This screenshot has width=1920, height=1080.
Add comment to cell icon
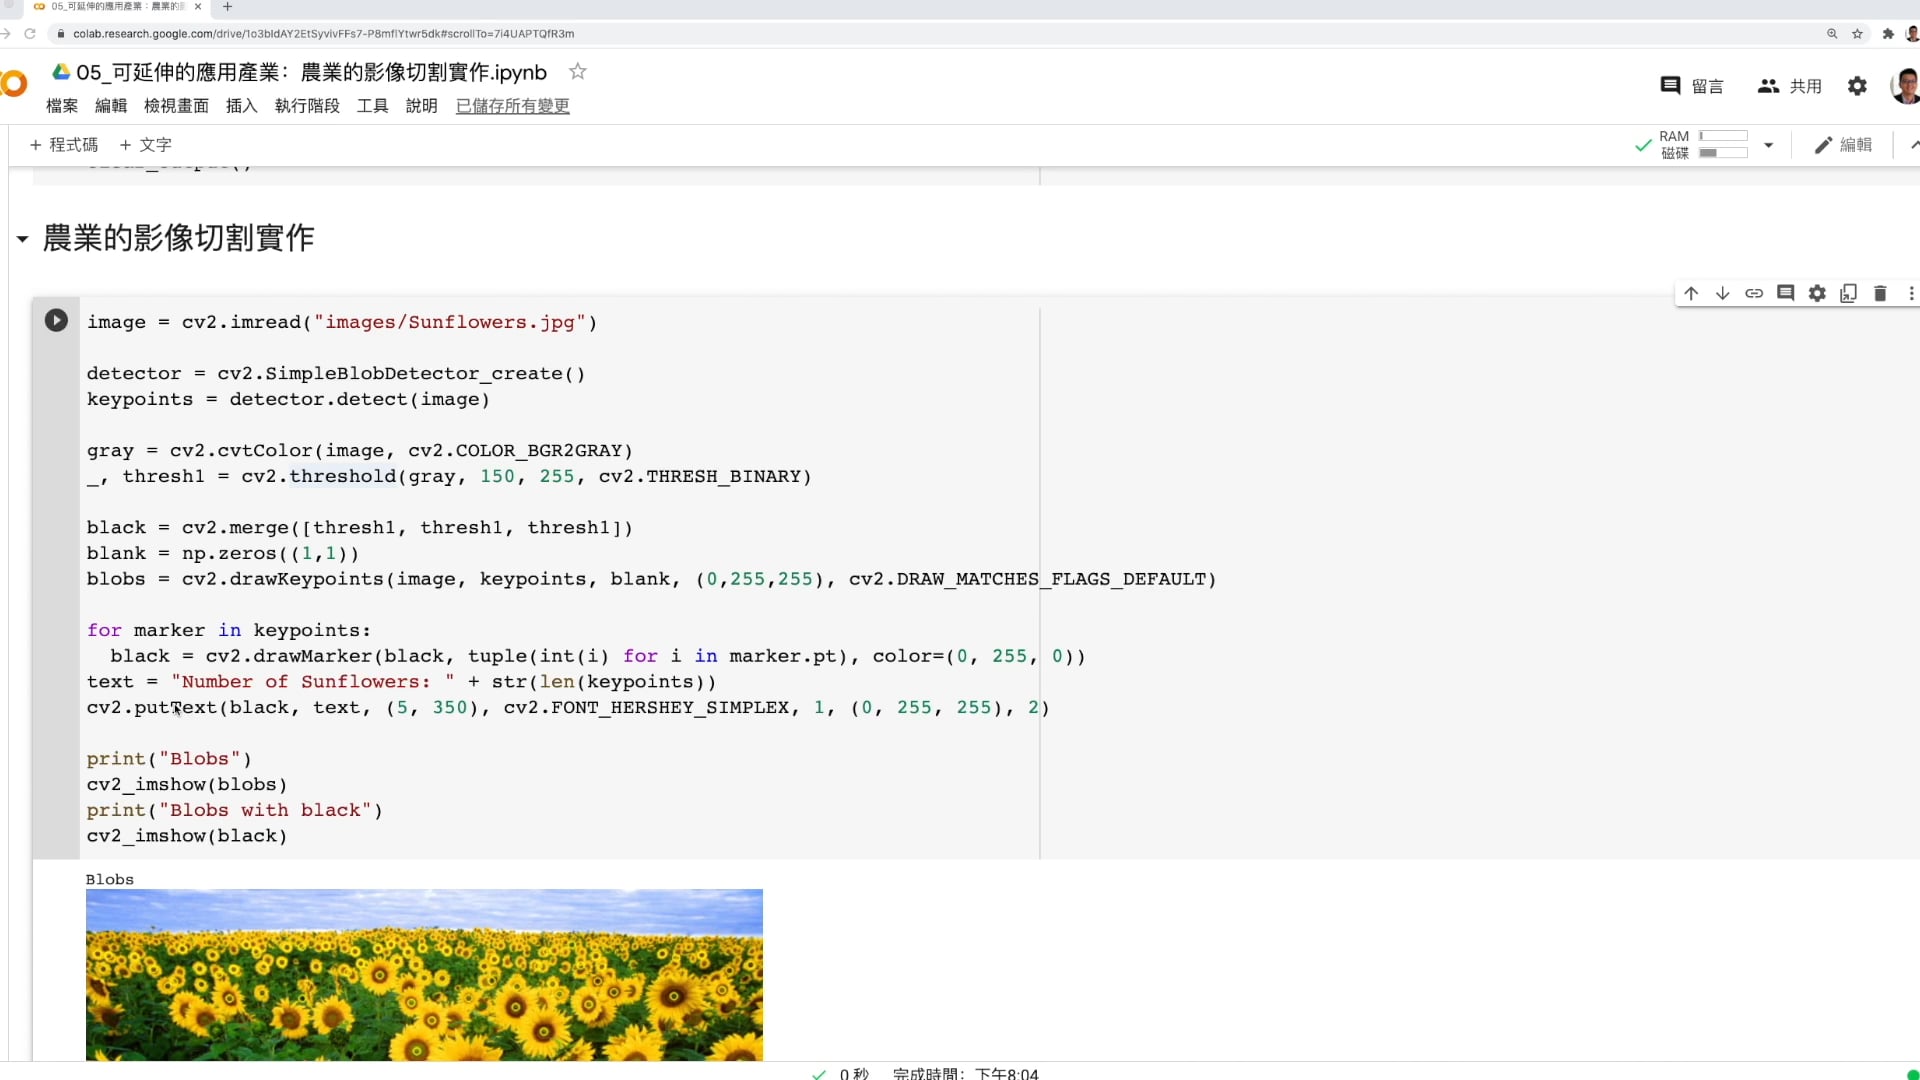(x=1785, y=293)
